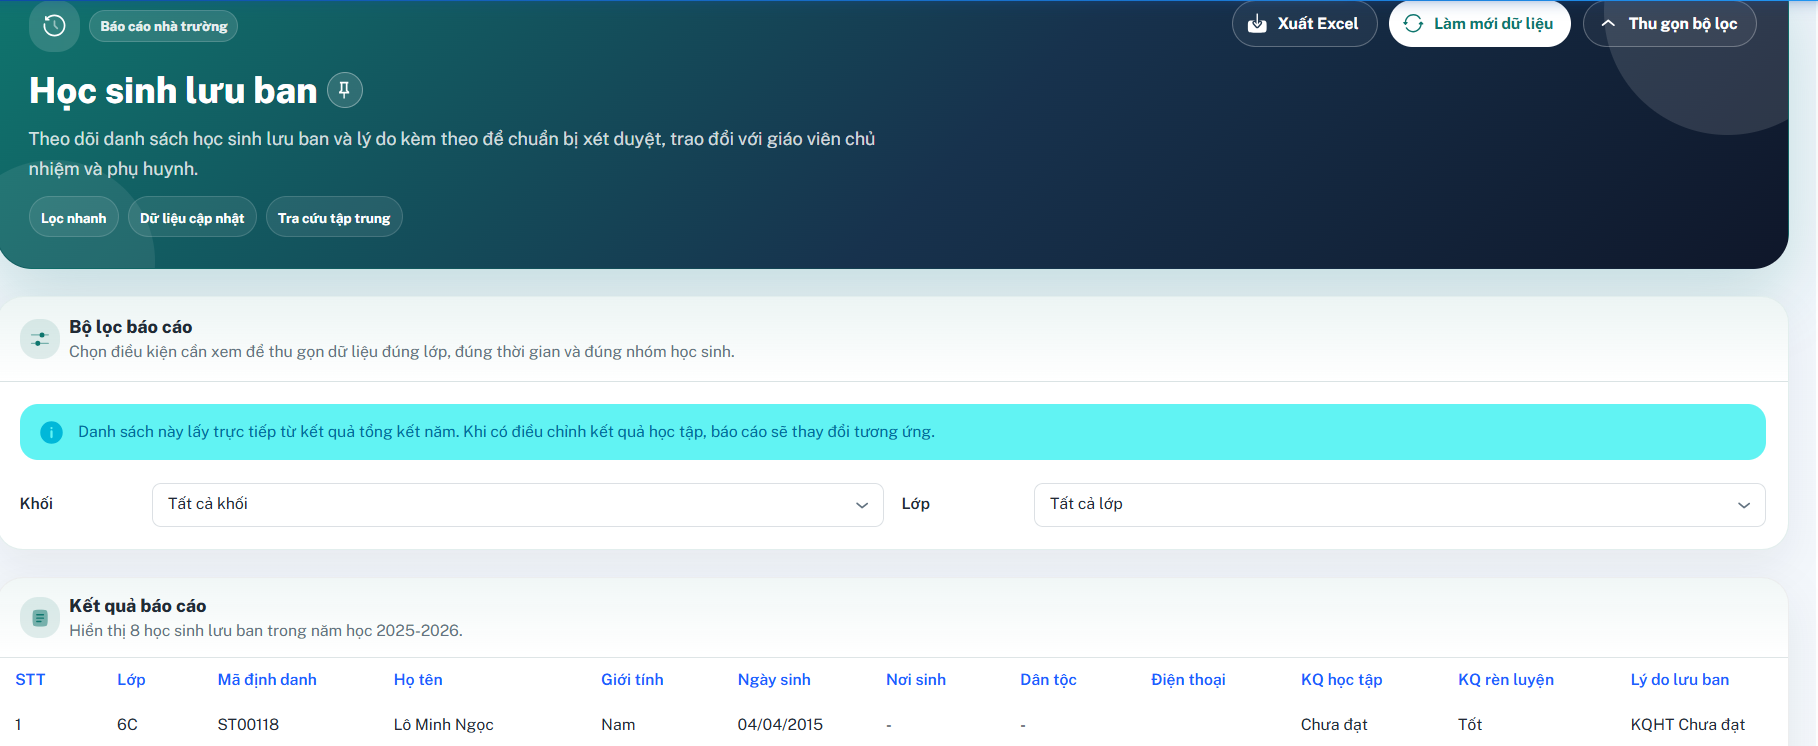Screen dimensions: 1818x746
Task: Sort by the Họ tên column header
Action: pyautogui.click(x=418, y=680)
